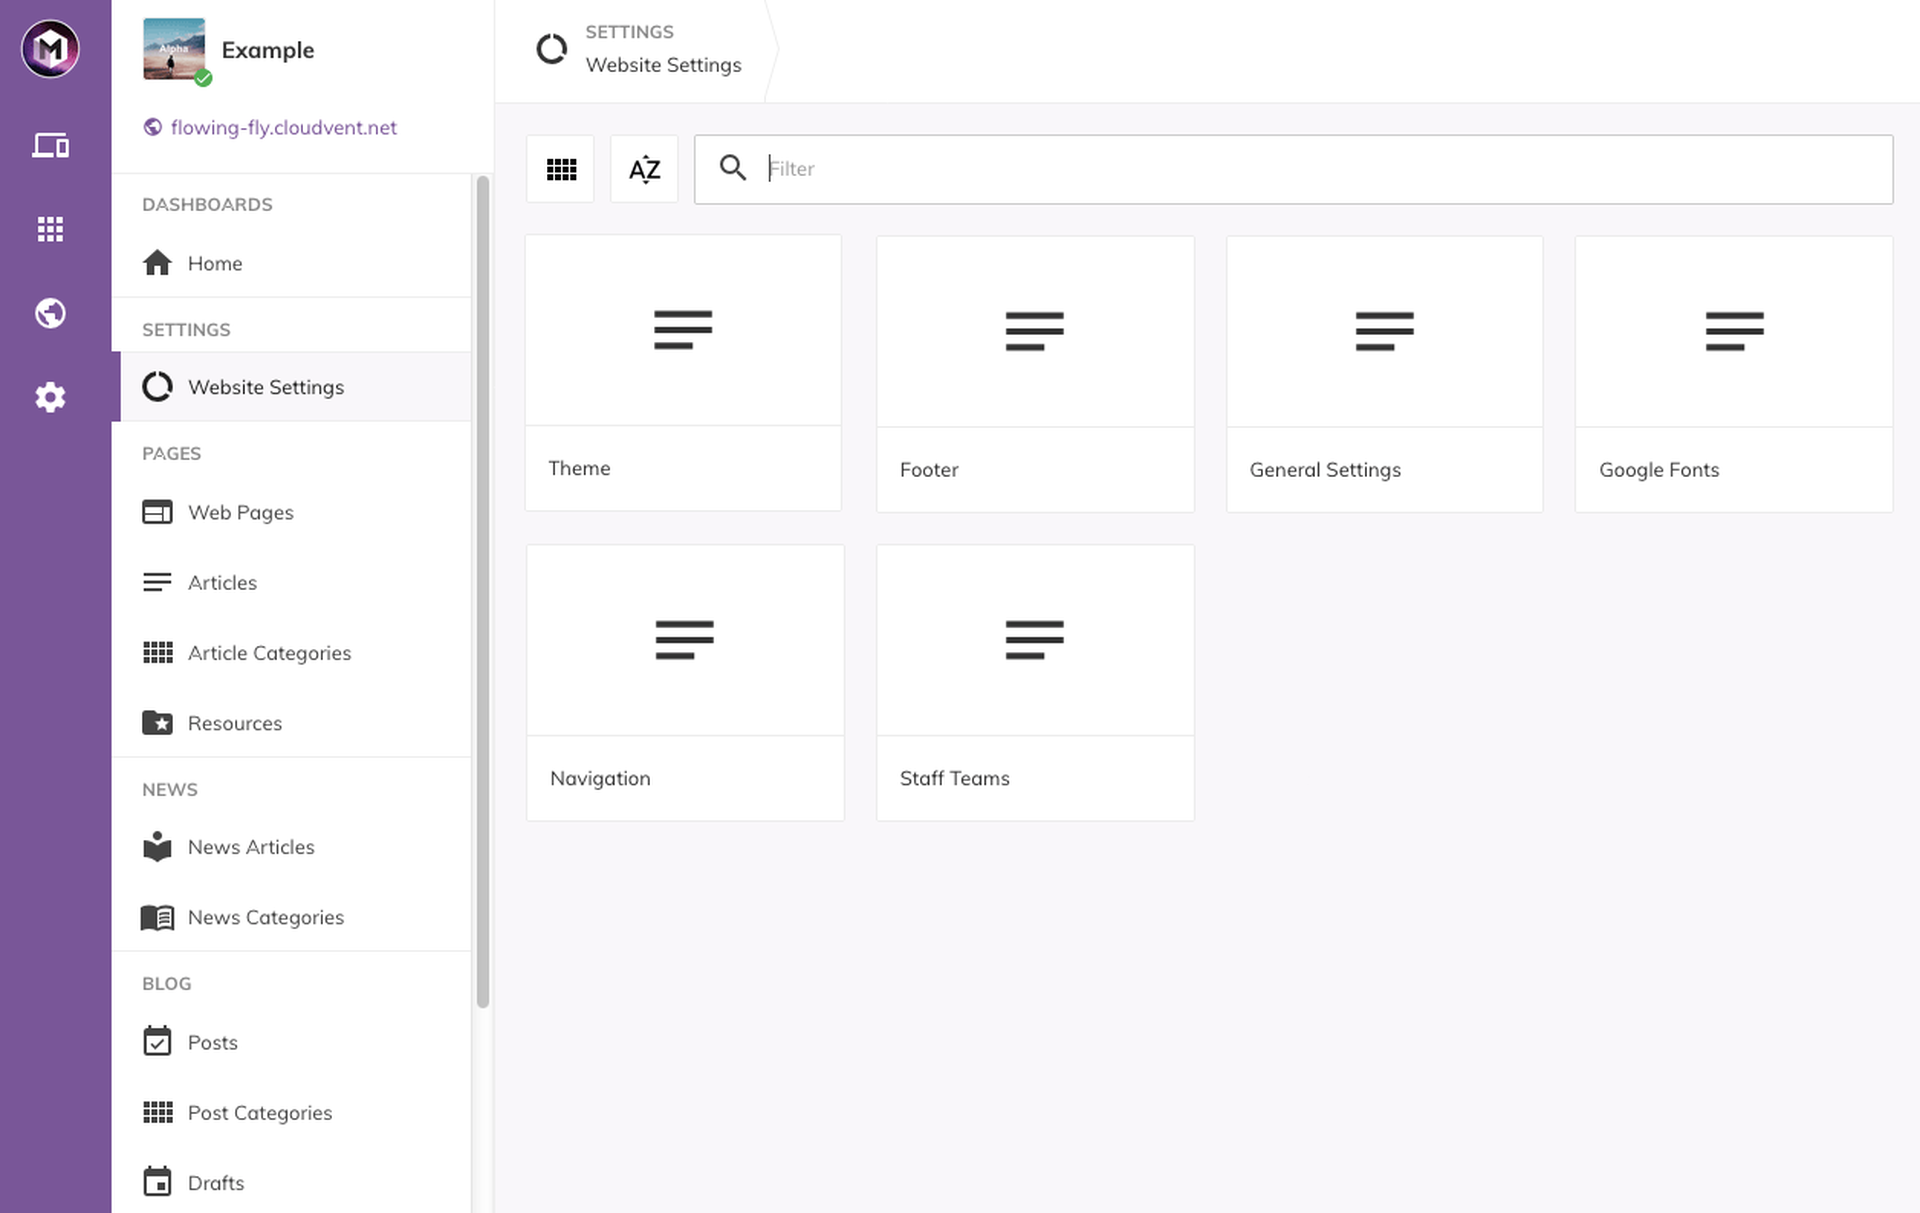Open the Staff Teams card
Image resolution: width=1920 pixels, height=1213 pixels.
1035,682
